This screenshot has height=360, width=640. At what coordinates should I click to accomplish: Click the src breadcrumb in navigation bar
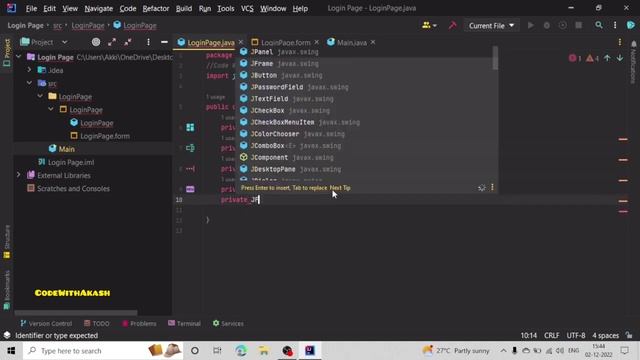click(x=58, y=25)
